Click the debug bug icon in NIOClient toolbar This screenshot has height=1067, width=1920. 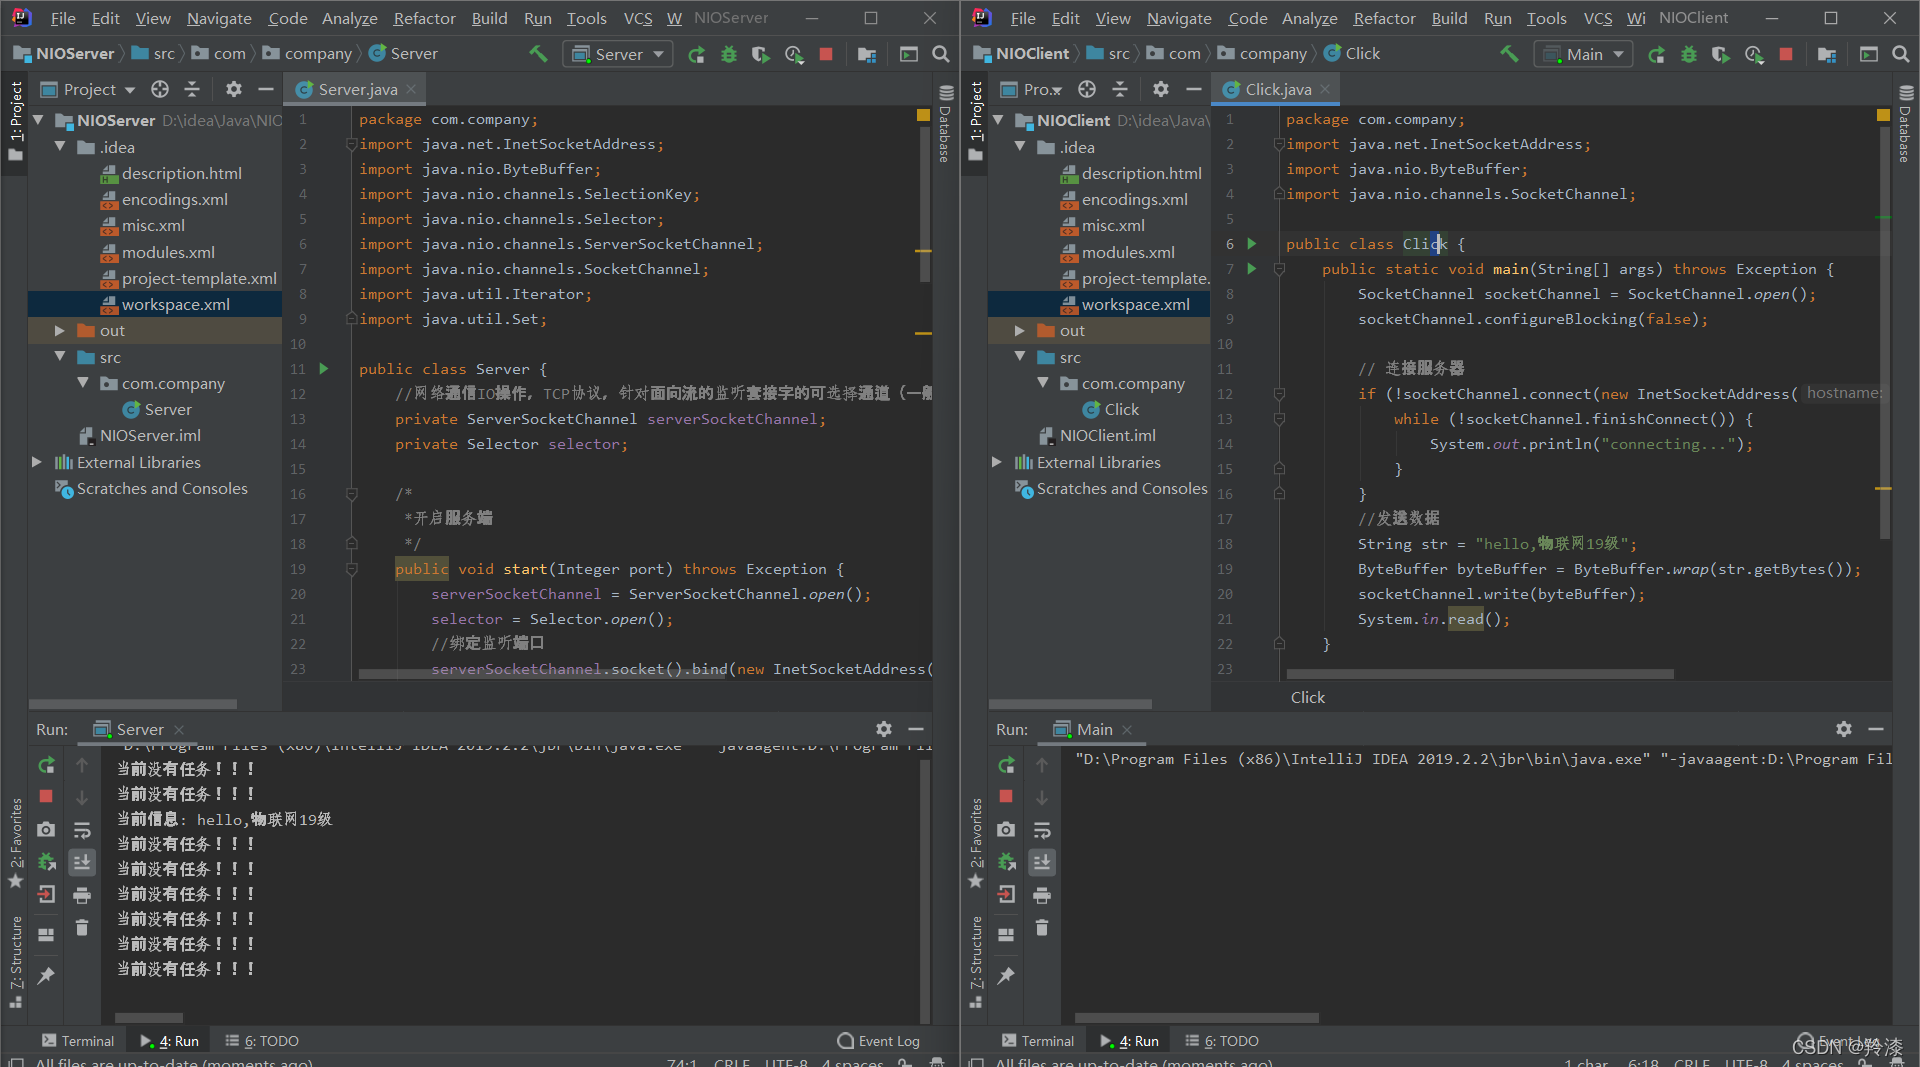(1689, 54)
